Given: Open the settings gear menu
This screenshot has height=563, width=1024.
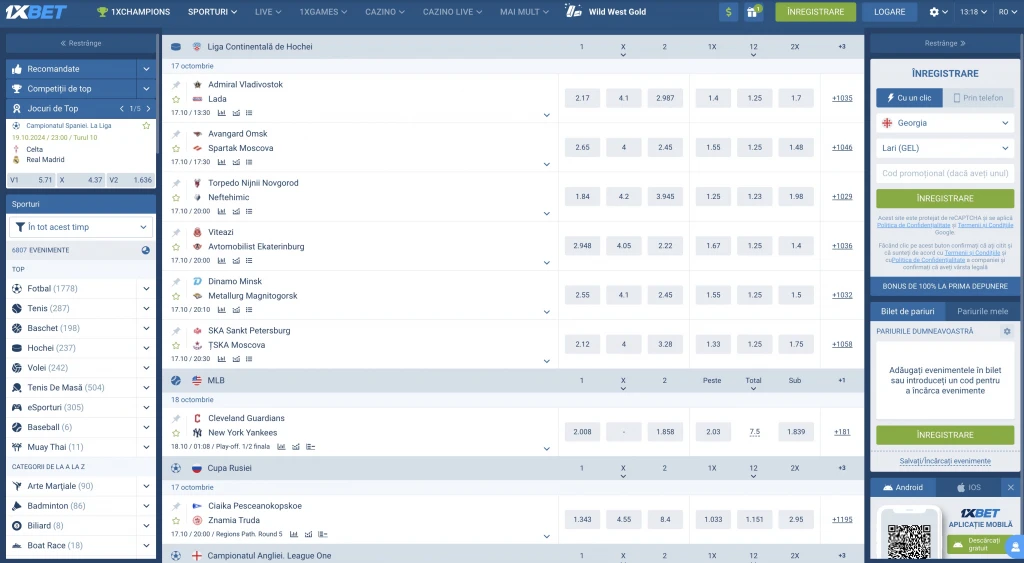Looking at the screenshot, I should tap(938, 12).
